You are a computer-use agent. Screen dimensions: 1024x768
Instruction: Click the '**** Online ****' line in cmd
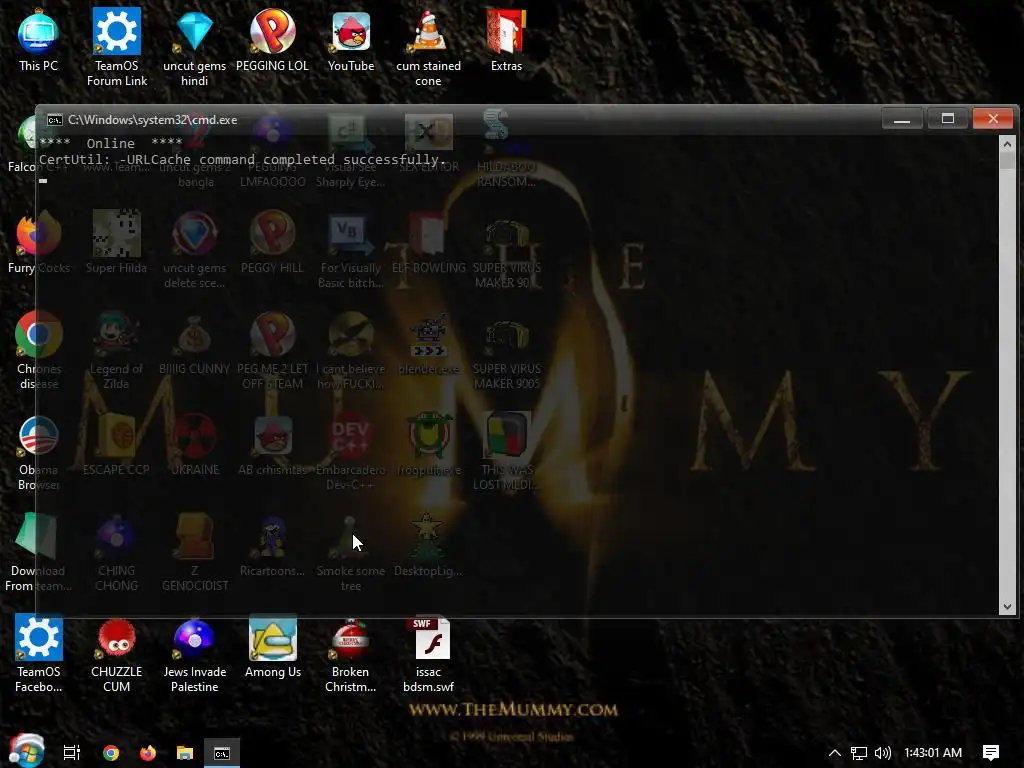(x=110, y=143)
